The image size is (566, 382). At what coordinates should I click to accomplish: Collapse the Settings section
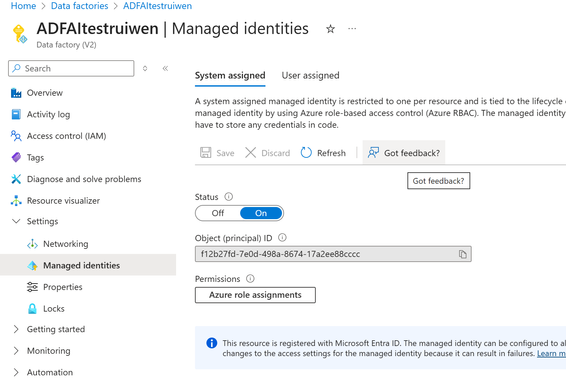tap(16, 221)
